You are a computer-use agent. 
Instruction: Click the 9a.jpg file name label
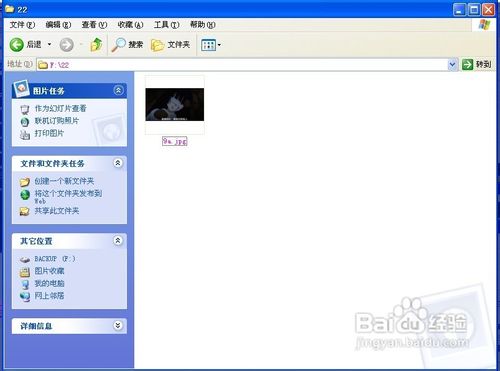175,141
